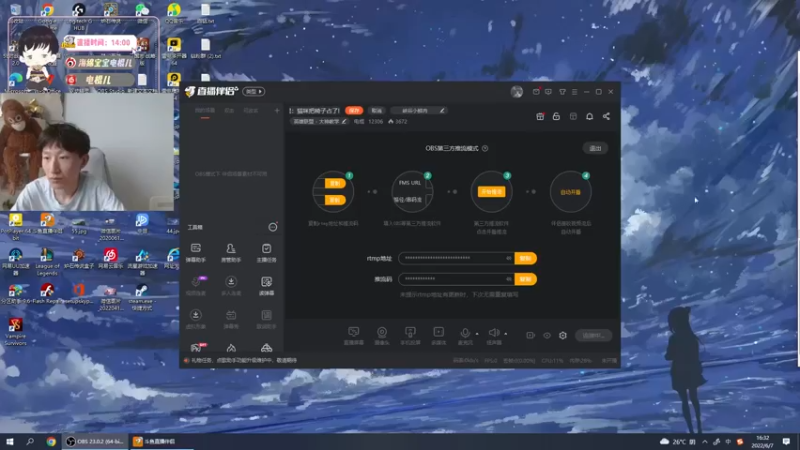
Task: Open the Windows notification center
Action: point(786,441)
